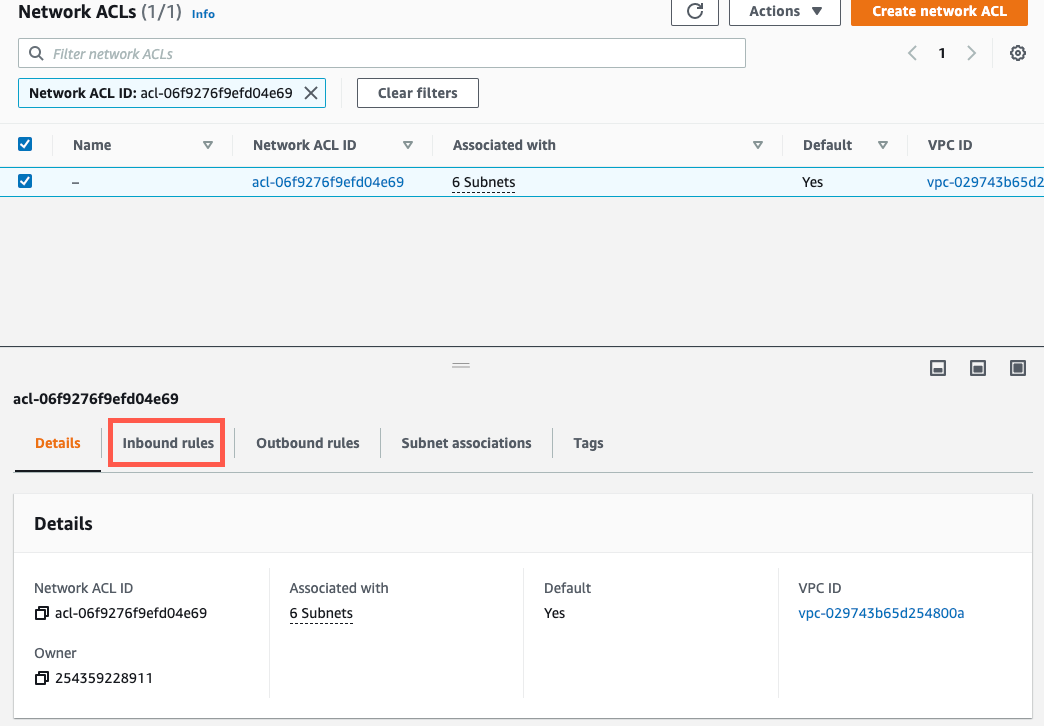The height and width of the screenshot is (726, 1044).
Task: Sort by Network ACL ID column arrow
Action: pos(408,145)
